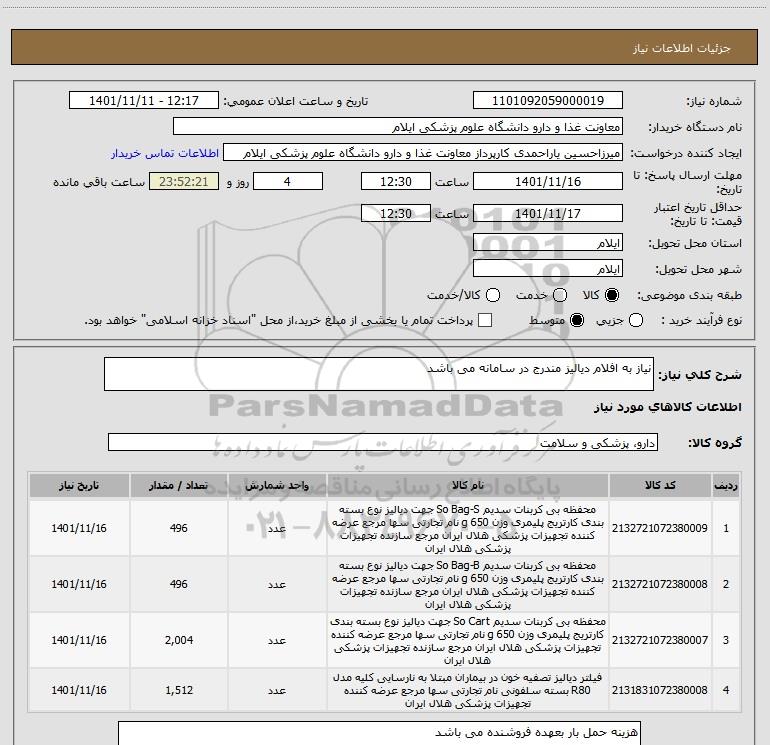Click the price validity date 1401/11/17 field
The height and width of the screenshot is (745, 770).
(548, 213)
